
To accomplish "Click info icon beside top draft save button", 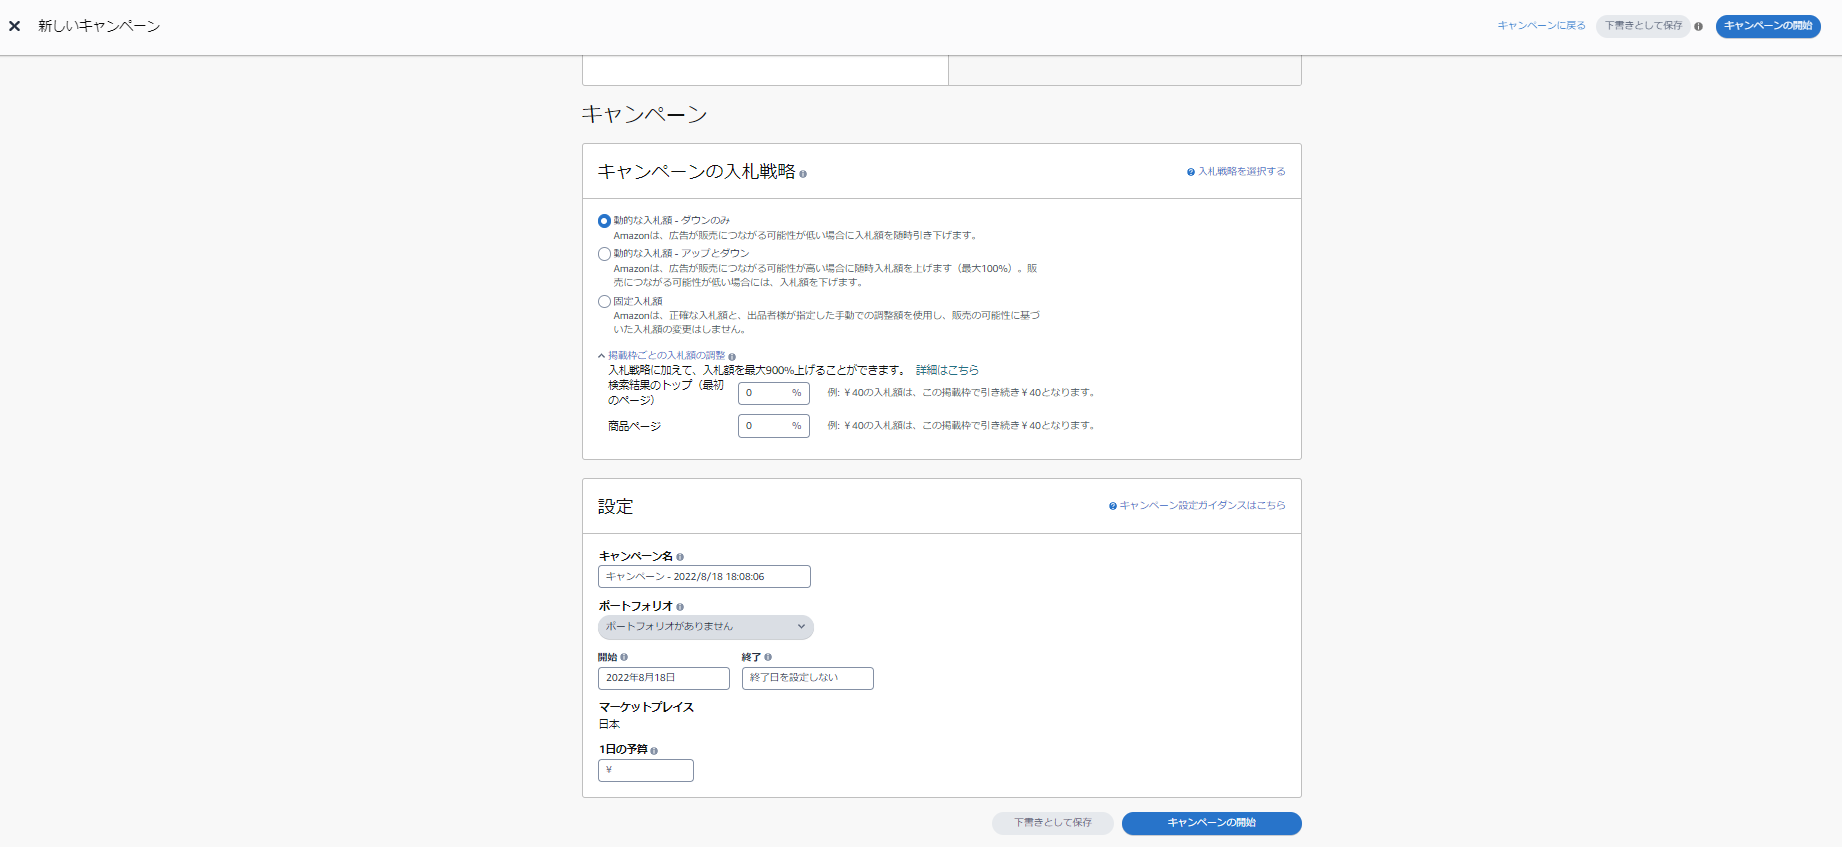I will (x=1698, y=26).
